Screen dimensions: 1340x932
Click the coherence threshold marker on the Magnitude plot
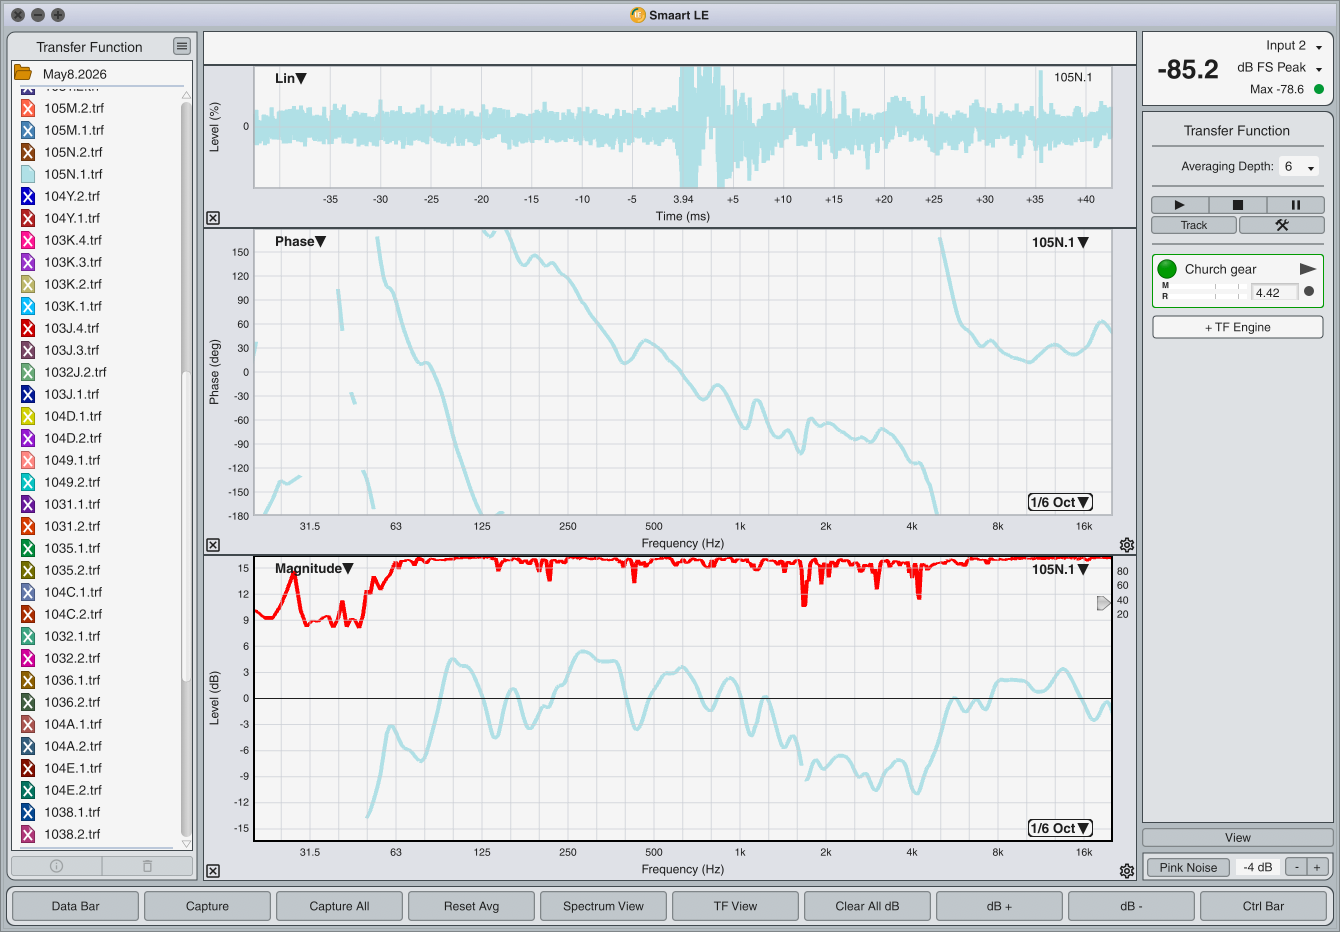[1103, 603]
